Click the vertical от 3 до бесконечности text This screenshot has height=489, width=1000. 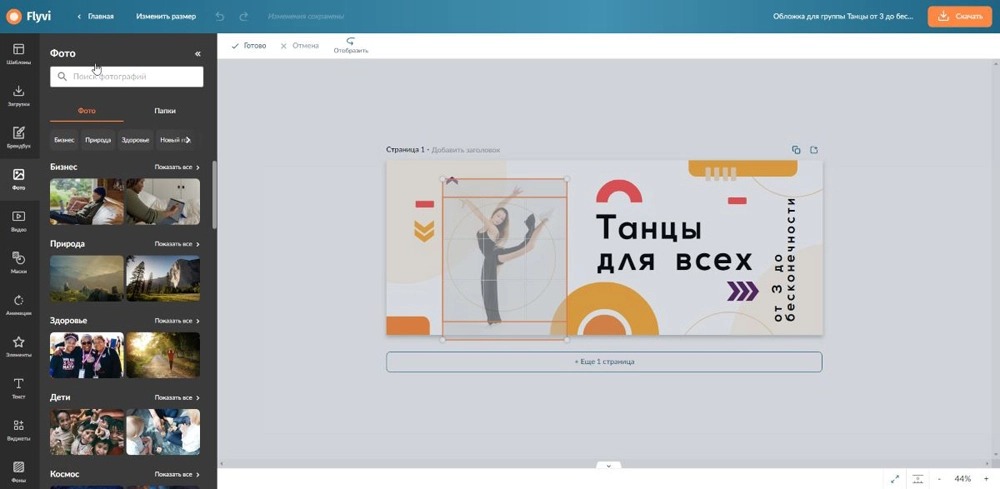(x=784, y=260)
